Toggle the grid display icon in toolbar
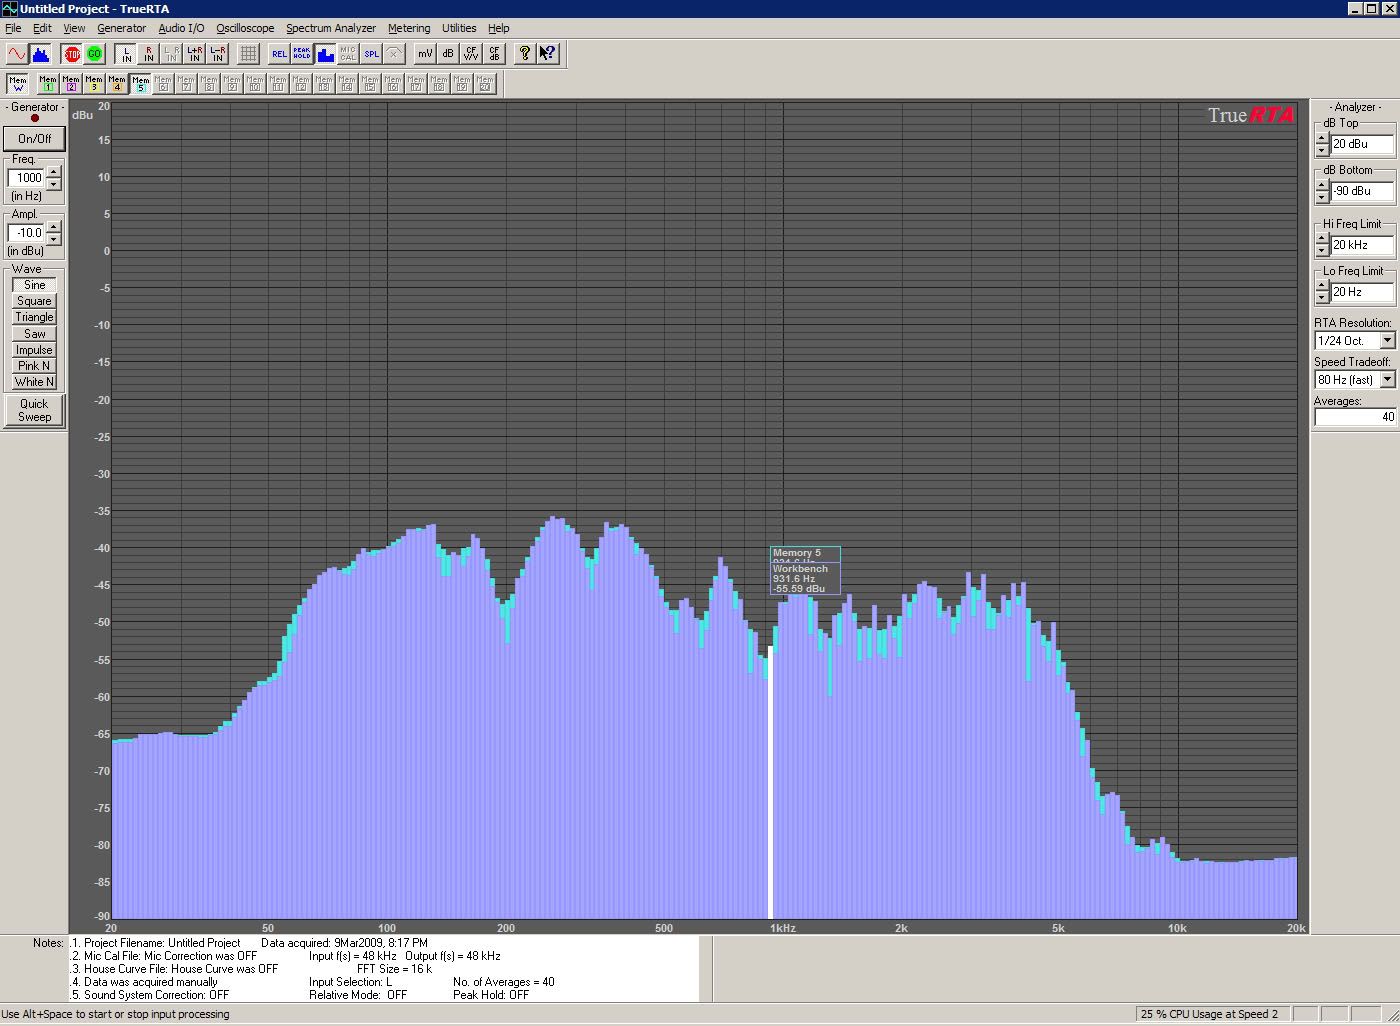The width and height of the screenshot is (1400, 1026). pos(248,54)
